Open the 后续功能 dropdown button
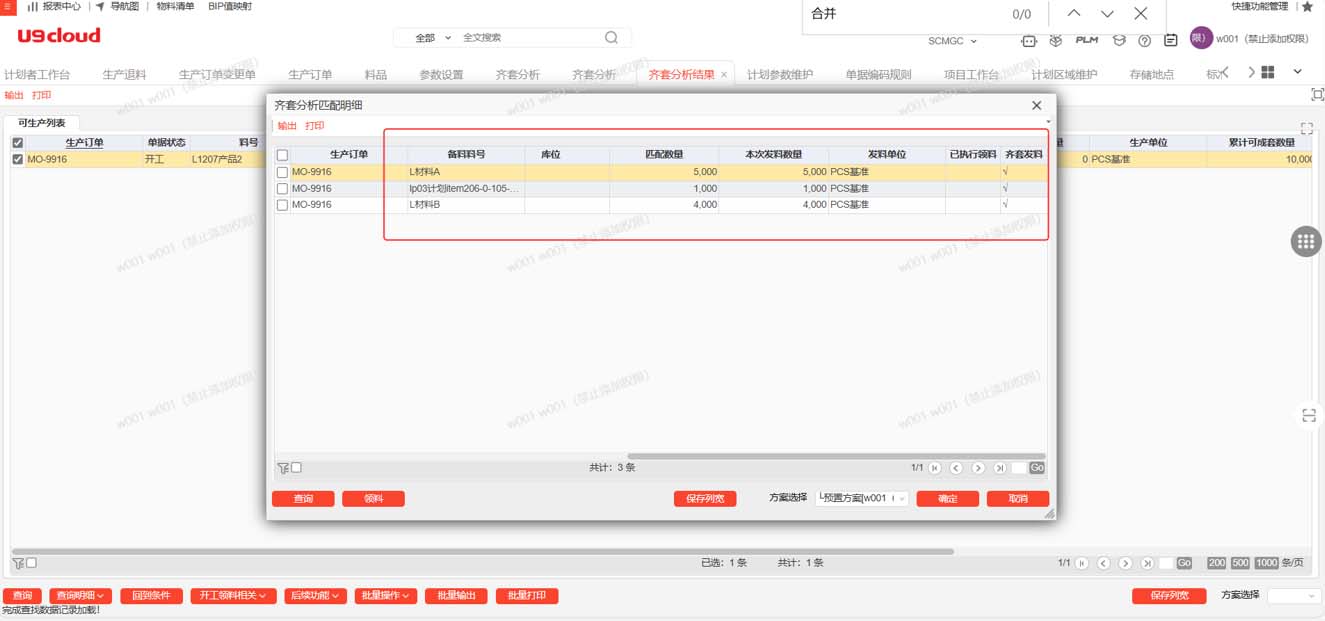This screenshot has height=621, width=1325. point(315,596)
